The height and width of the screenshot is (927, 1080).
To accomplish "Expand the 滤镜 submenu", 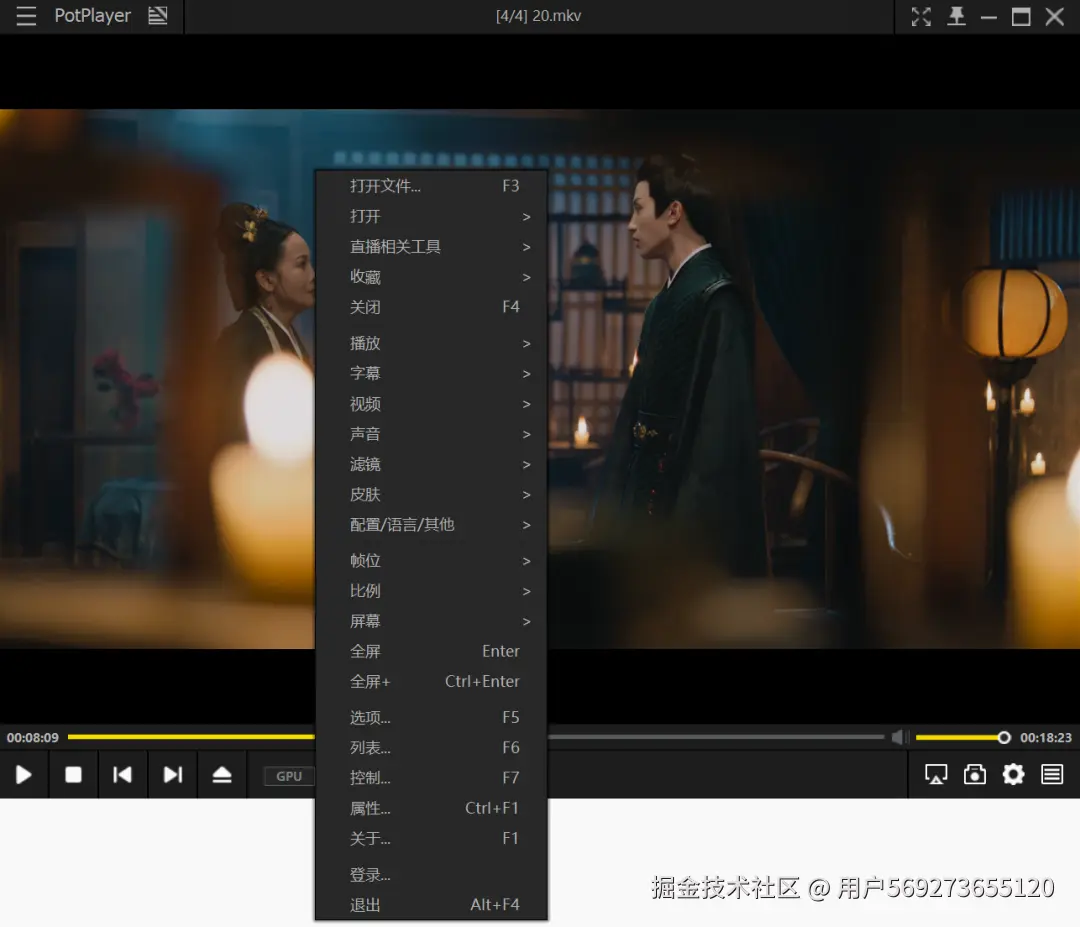I will 432,464.
